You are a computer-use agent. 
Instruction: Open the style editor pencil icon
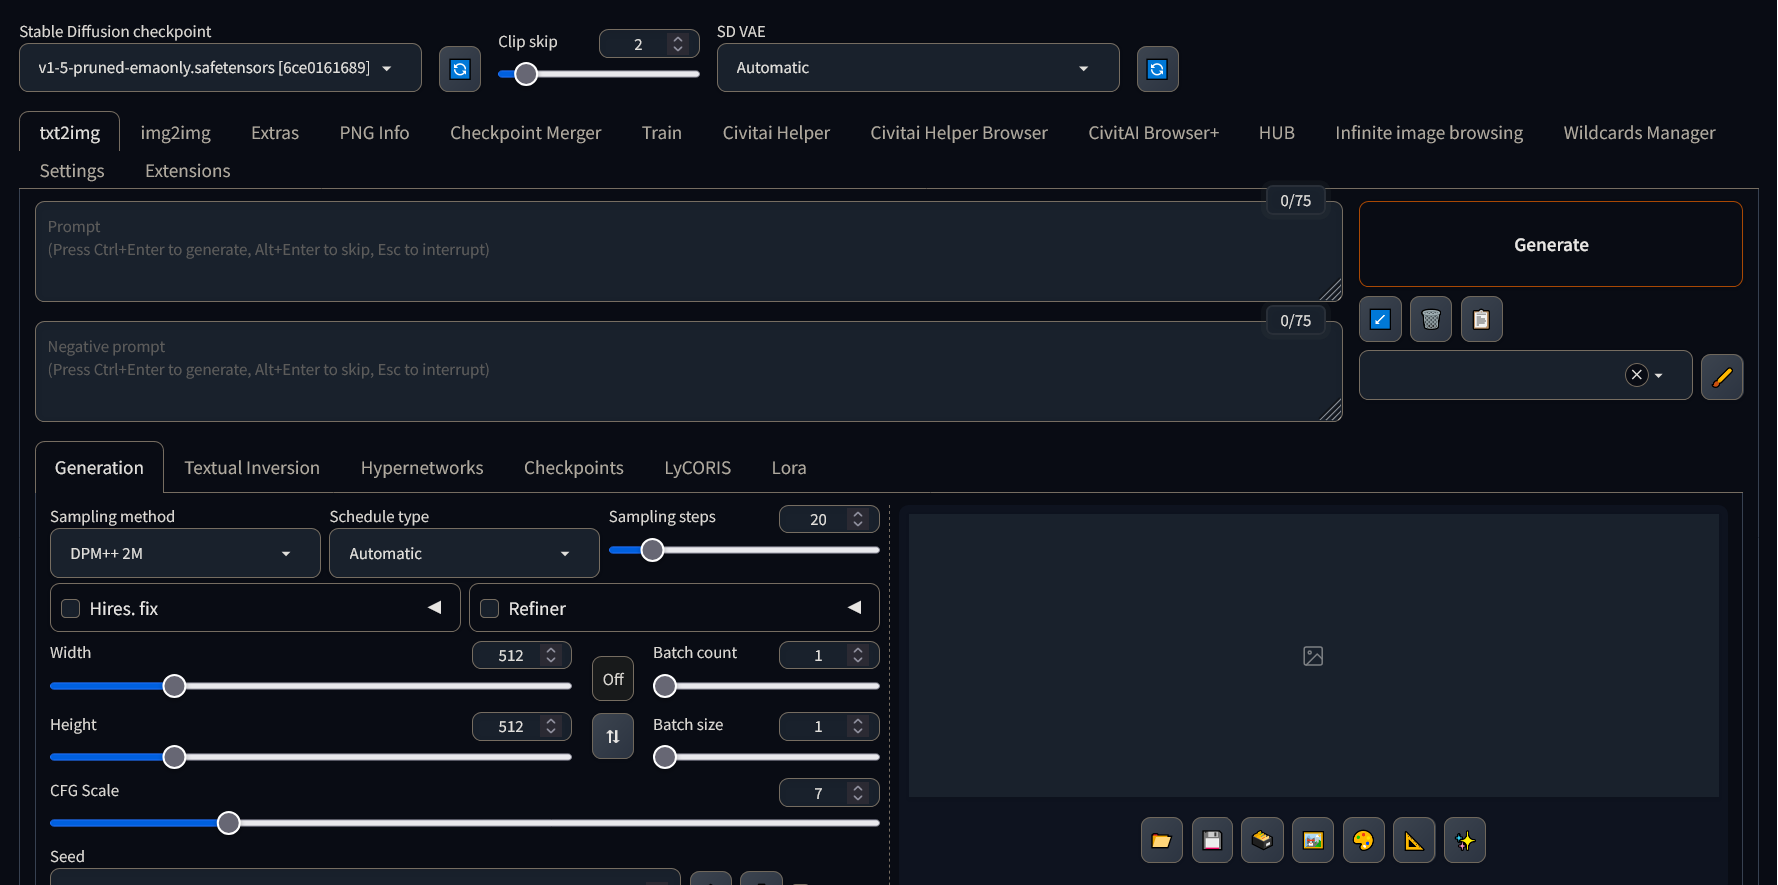click(1722, 377)
